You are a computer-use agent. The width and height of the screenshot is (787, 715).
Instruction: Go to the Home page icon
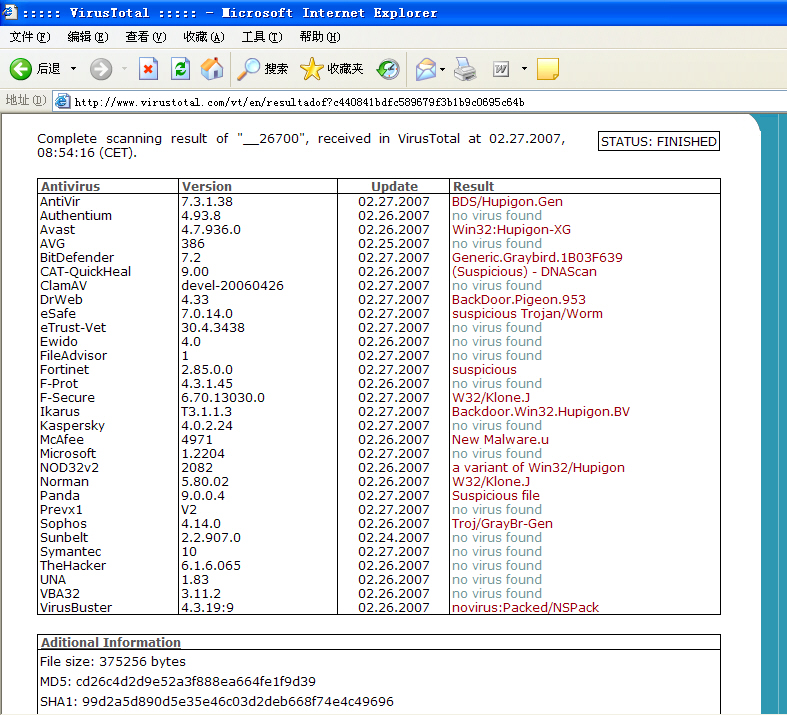tap(212, 69)
